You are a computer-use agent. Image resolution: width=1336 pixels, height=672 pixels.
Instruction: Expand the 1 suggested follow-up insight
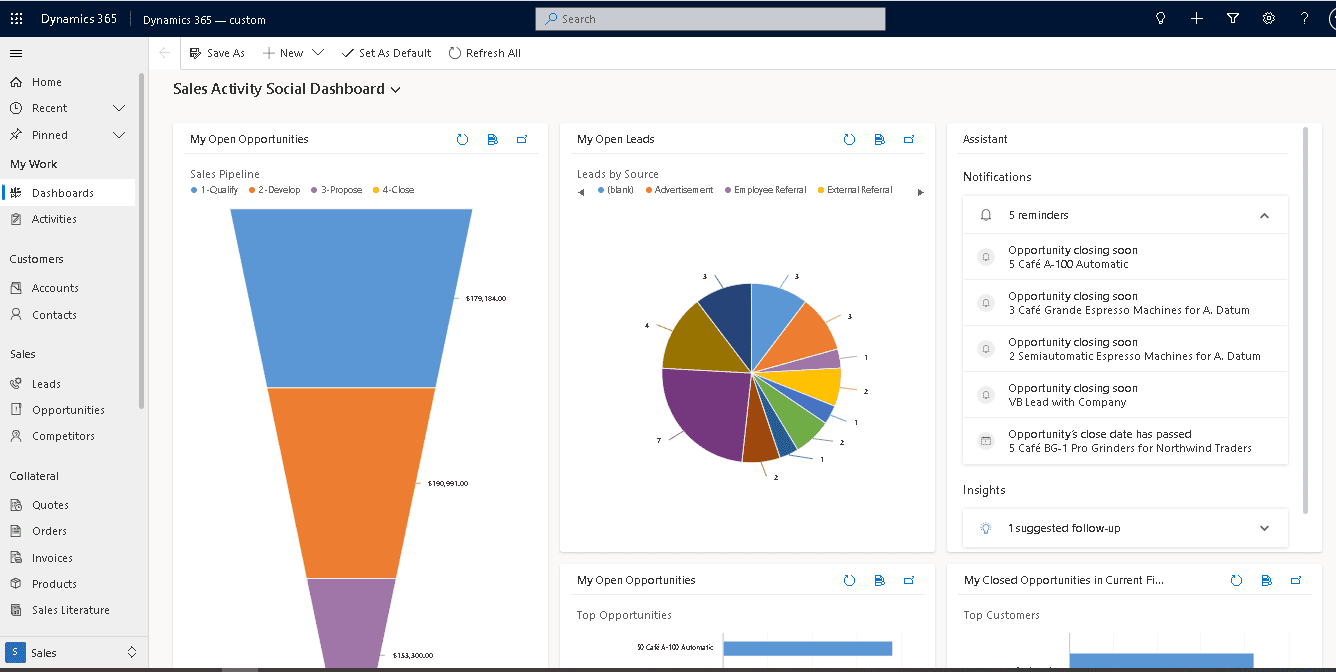[x=1264, y=528]
